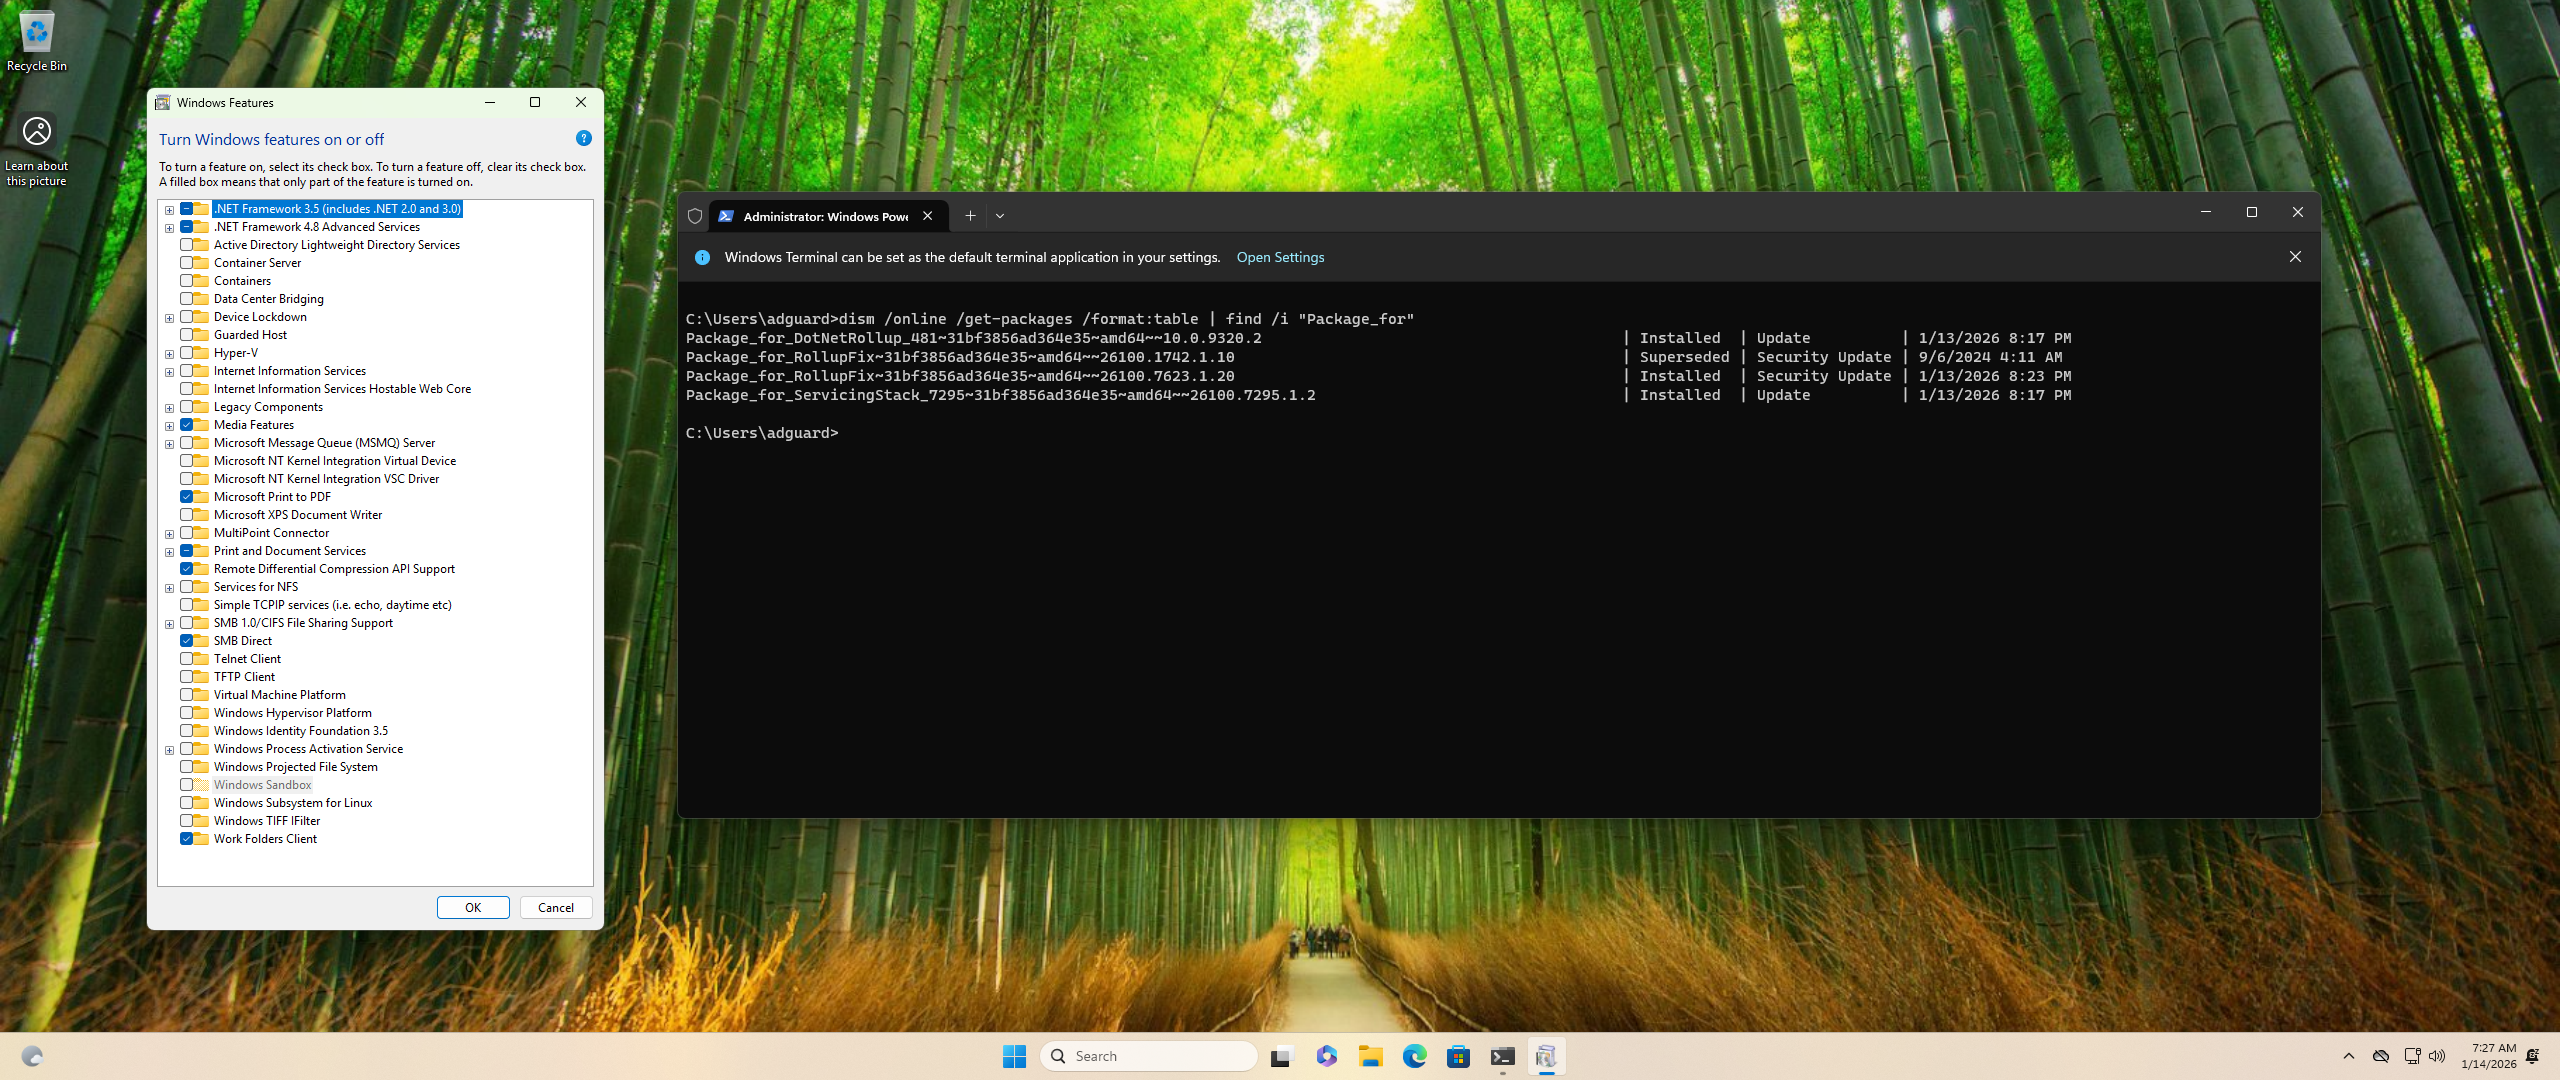The width and height of the screenshot is (2560, 1080).
Task: Check Windows Subsystem for Linux
Action: point(187,803)
